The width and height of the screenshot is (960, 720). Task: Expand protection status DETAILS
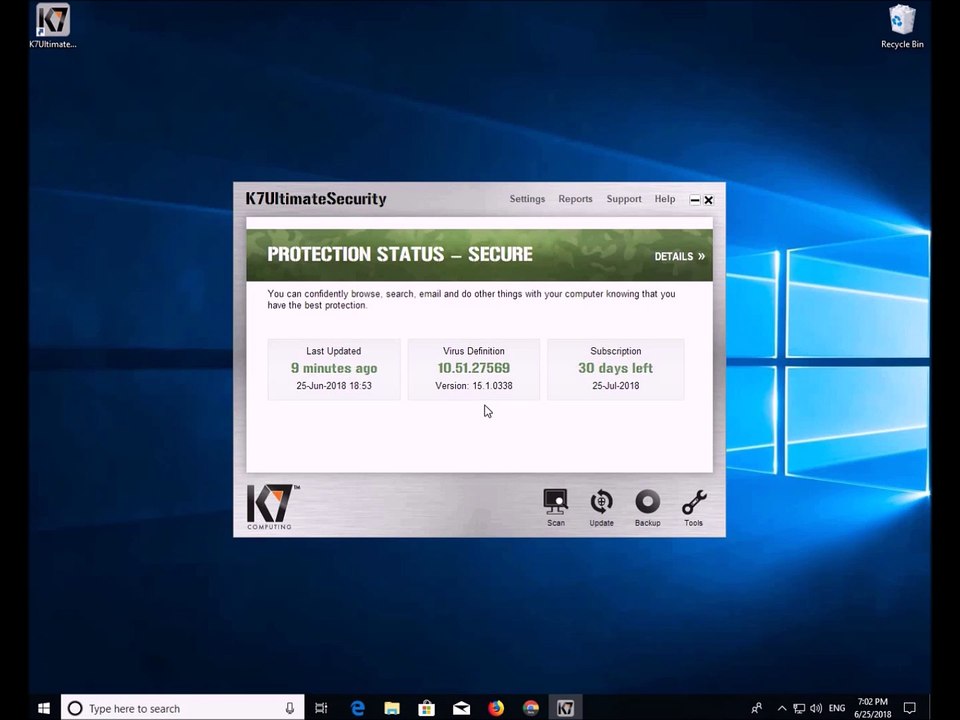(x=680, y=256)
